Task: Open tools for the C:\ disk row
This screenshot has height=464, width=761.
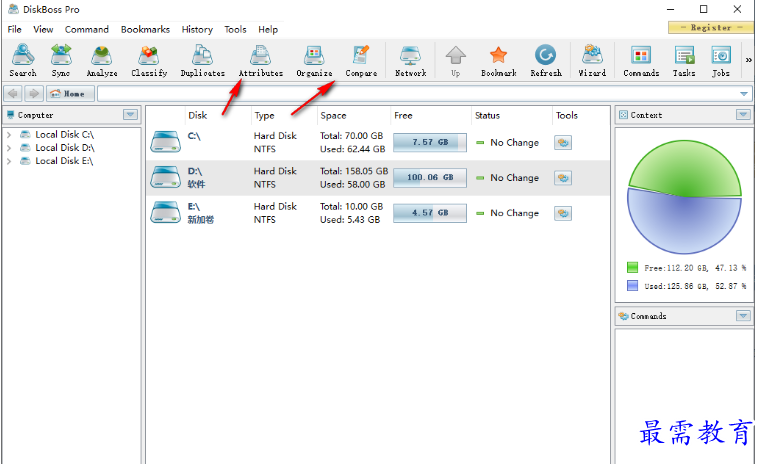Action: [562, 143]
